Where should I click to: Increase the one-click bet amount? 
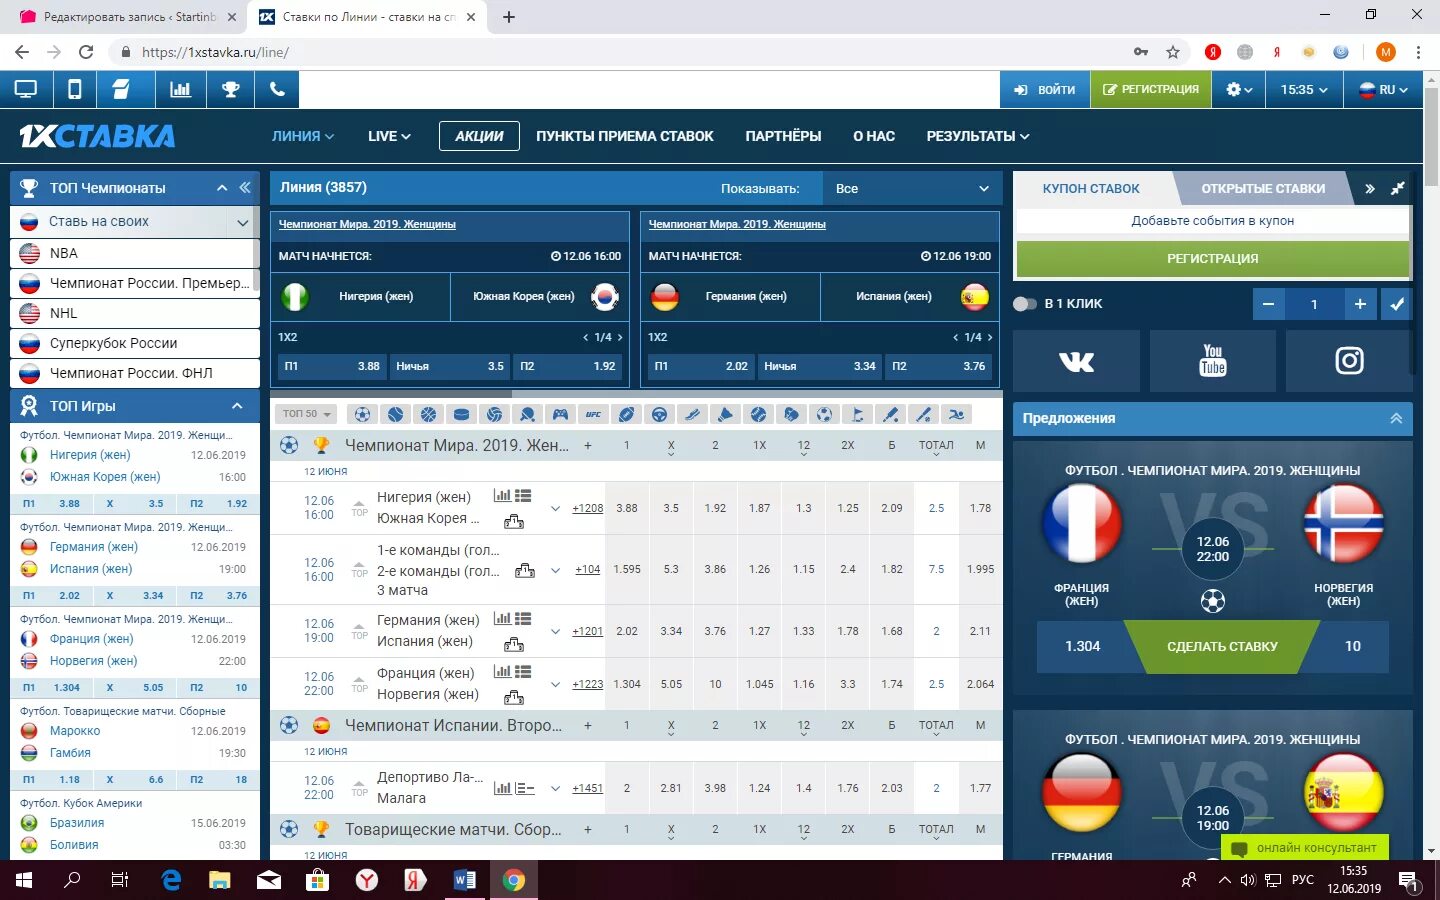click(x=1360, y=304)
